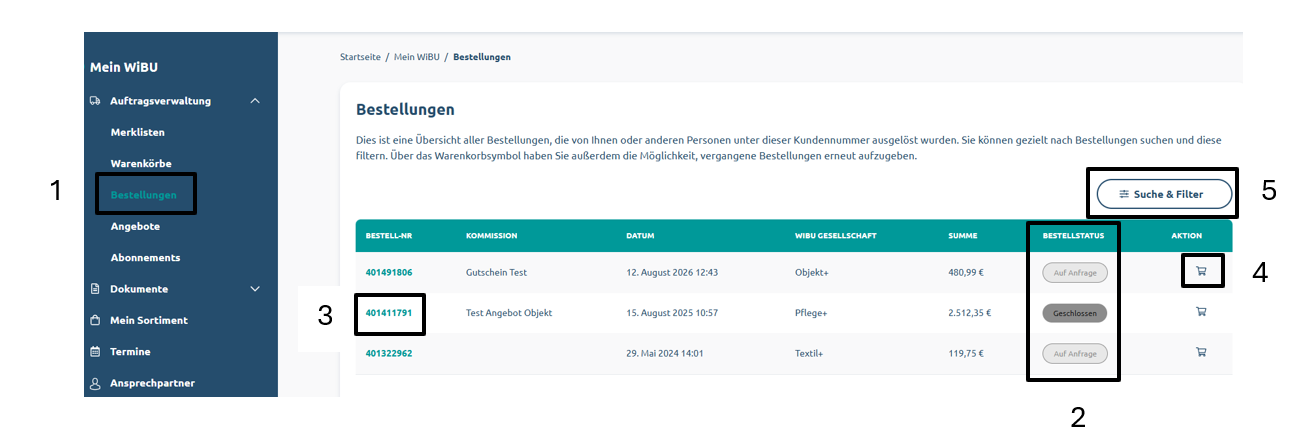Click the bag icon beside Mein Sortiment

point(95,320)
